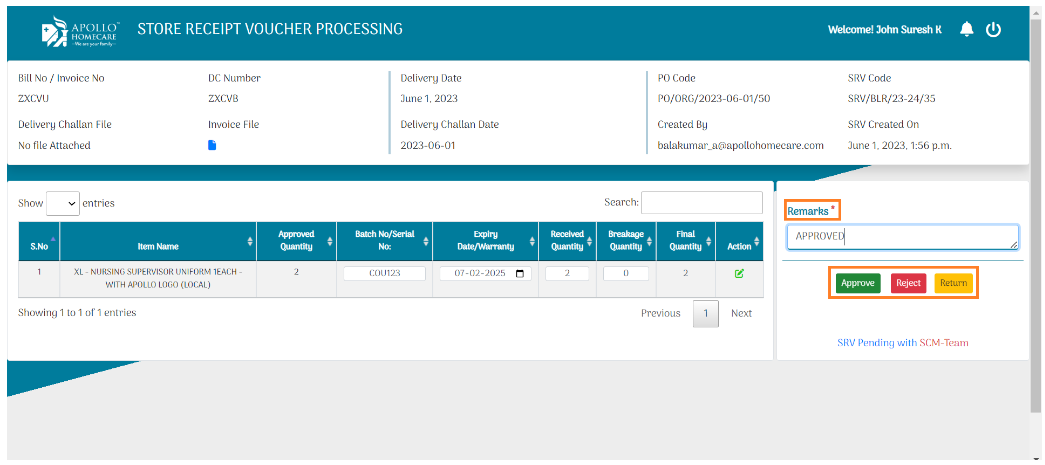Viewport: 1045px width, 465px height.
Task: Click the Remarks text area
Action: (901, 237)
